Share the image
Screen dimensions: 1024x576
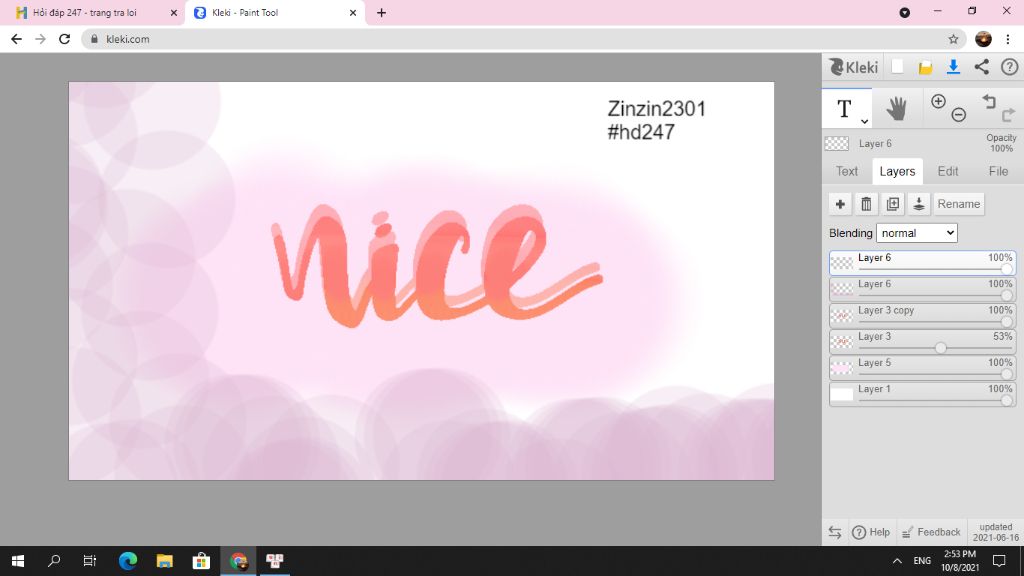pyautogui.click(x=982, y=67)
